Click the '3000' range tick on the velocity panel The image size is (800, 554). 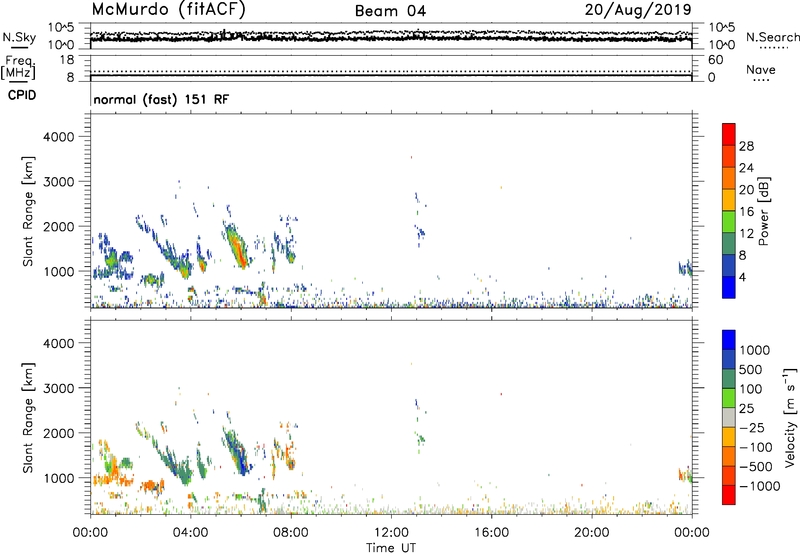[59, 388]
